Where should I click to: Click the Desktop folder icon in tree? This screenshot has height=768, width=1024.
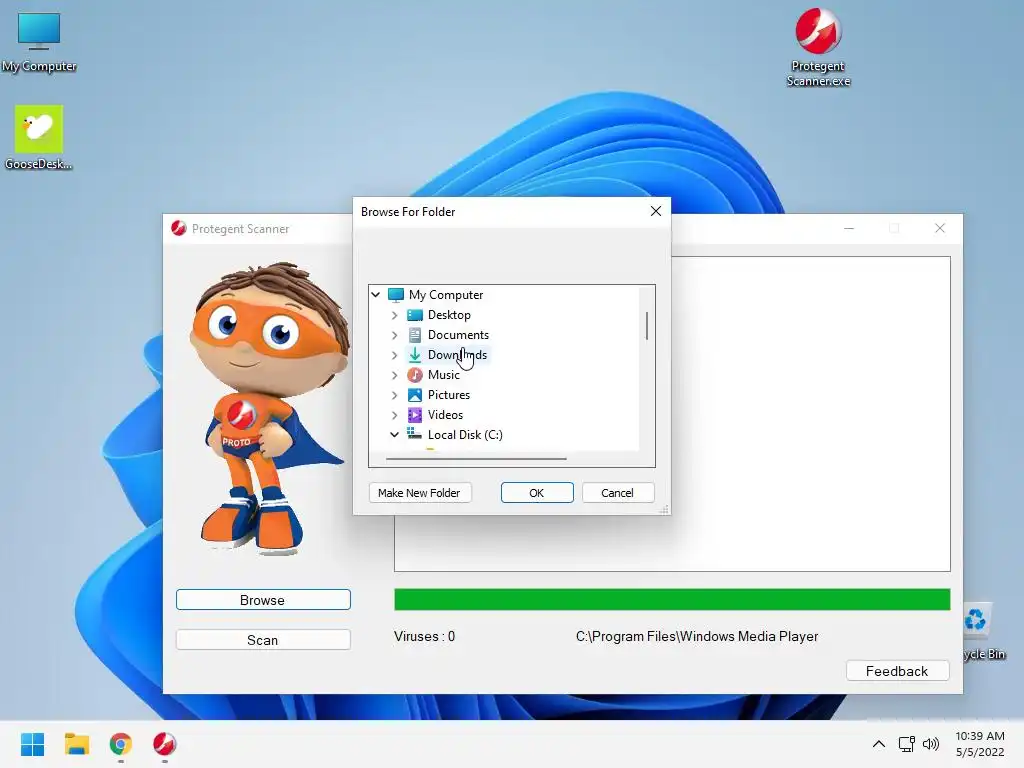pos(415,315)
